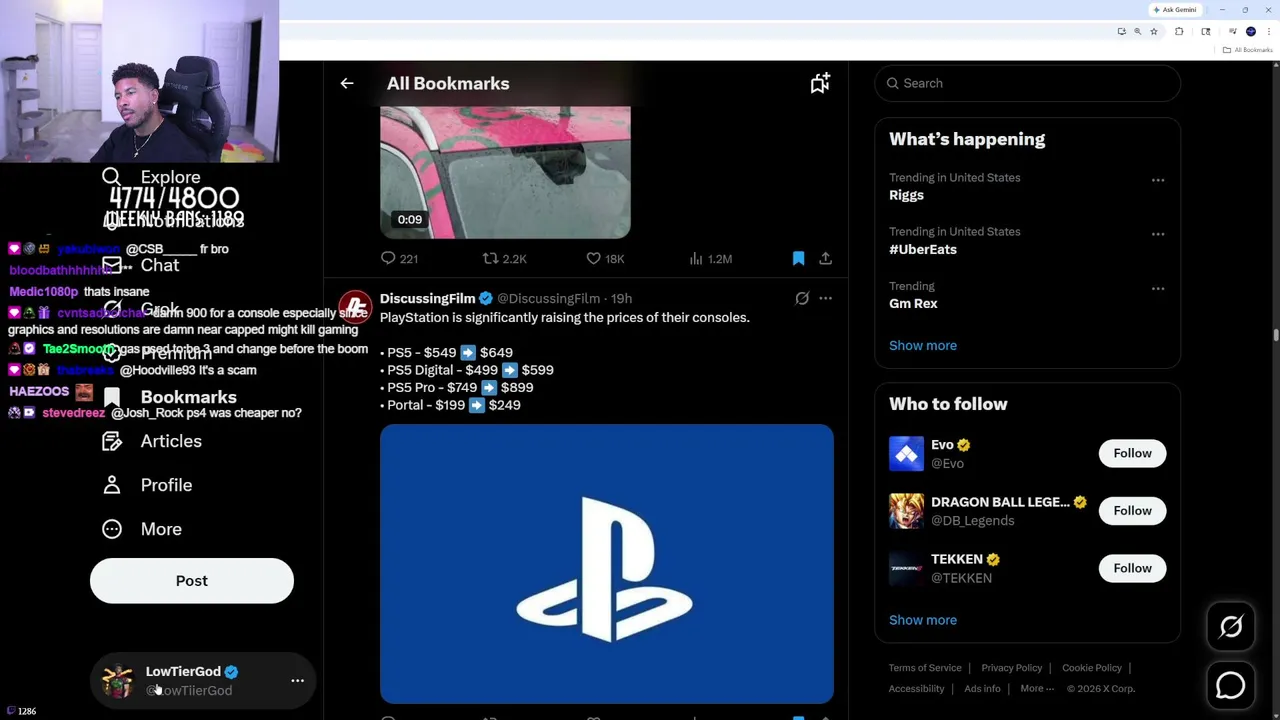This screenshot has width=1280, height=720.
Task: Click the Grok explain icon on DiscussingFilm post
Action: [x=802, y=298]
